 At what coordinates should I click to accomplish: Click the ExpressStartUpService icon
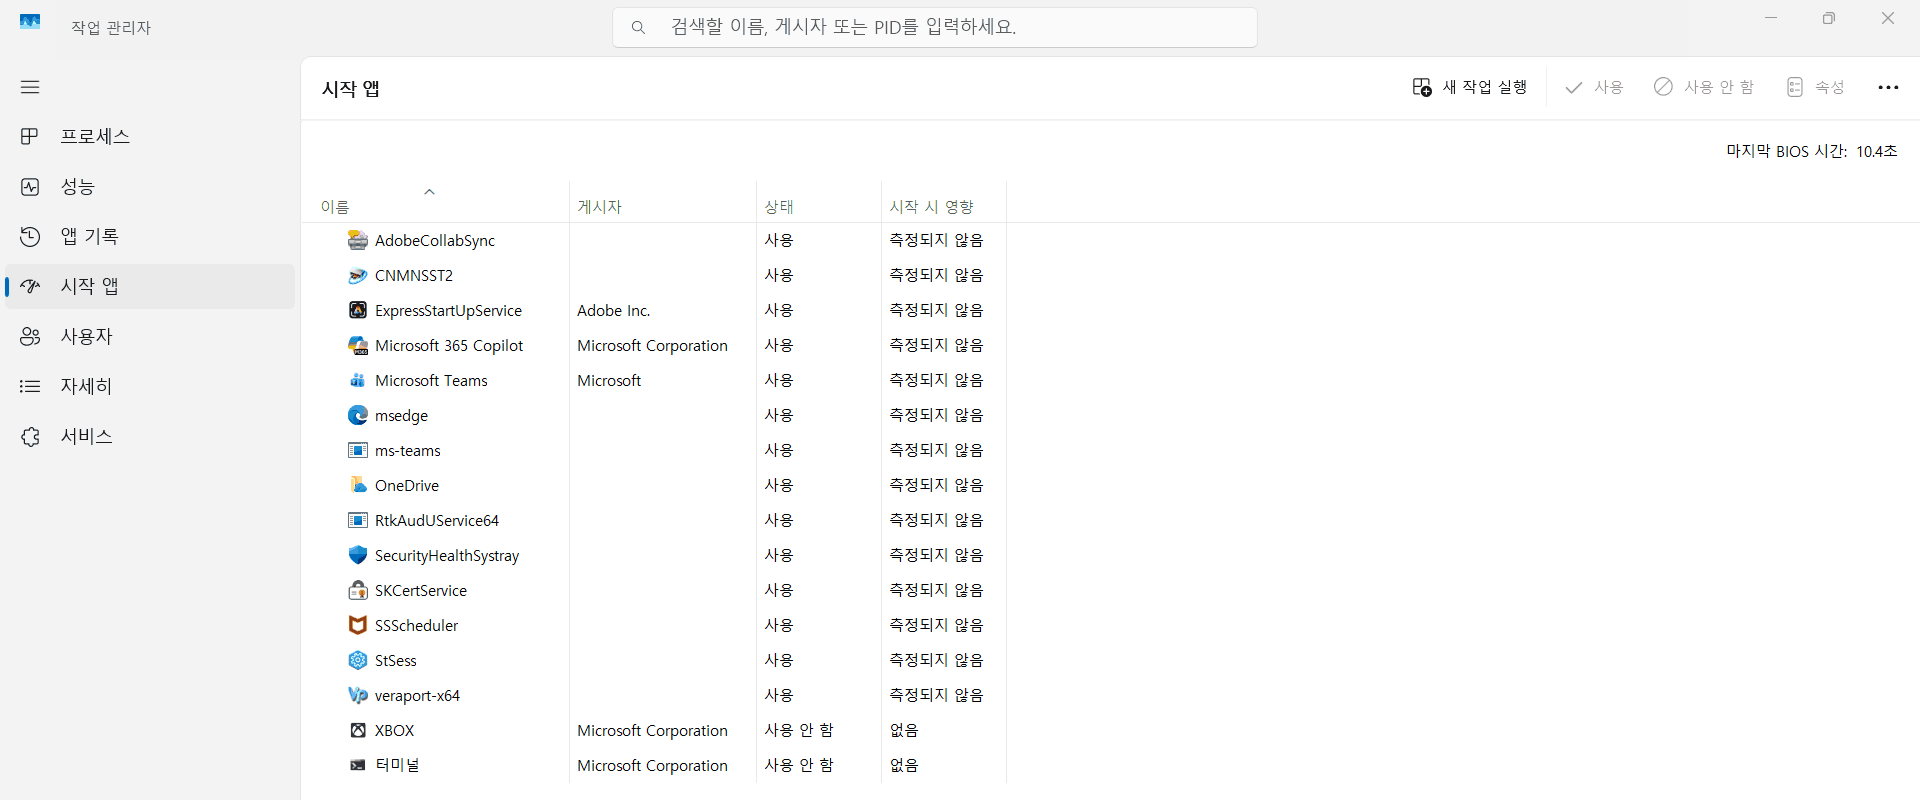click(358, 310)
